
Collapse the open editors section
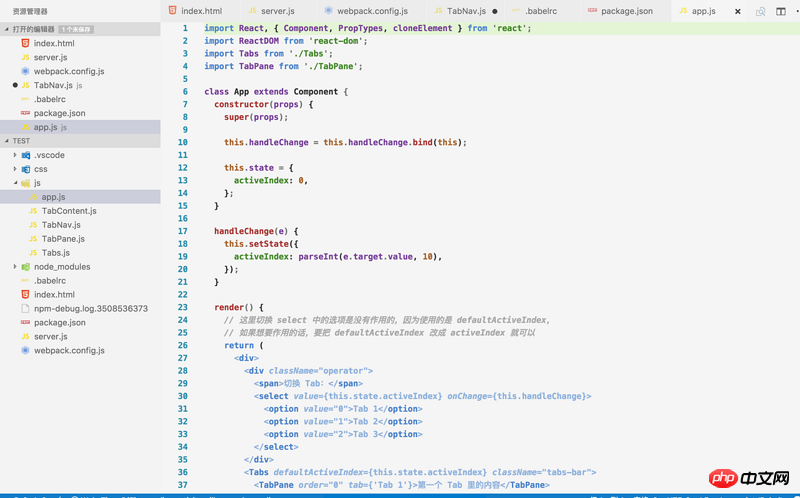point(6,29)
